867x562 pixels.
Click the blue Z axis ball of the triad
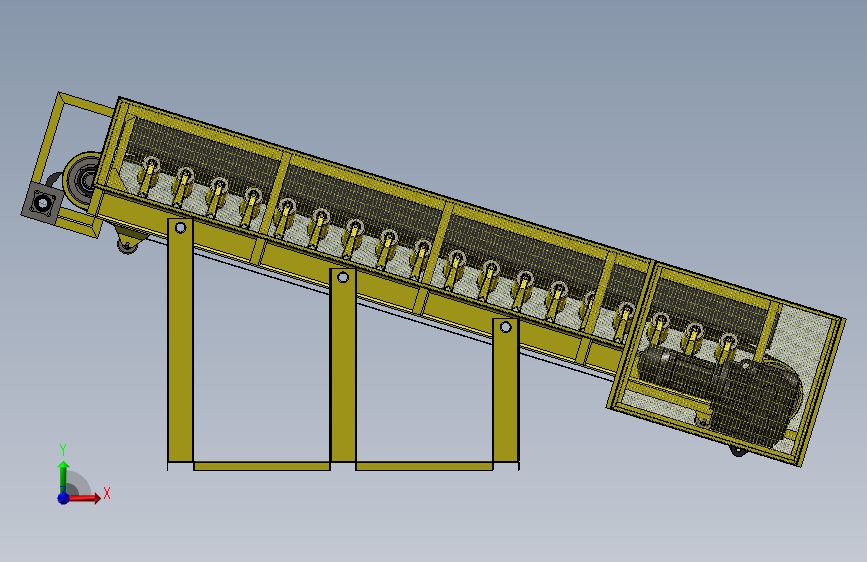63,498
